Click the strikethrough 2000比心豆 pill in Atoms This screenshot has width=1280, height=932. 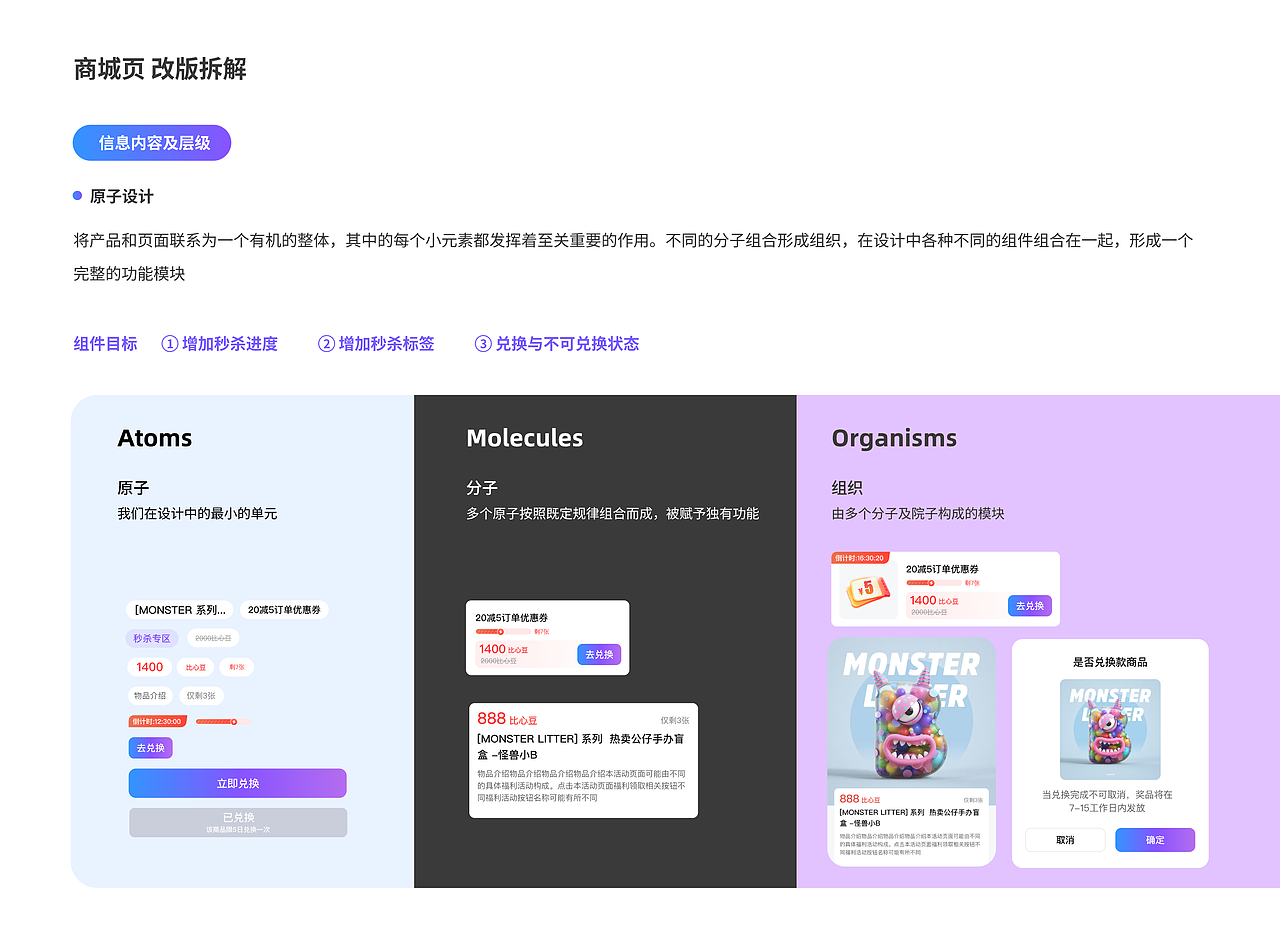tap(213, 638)
